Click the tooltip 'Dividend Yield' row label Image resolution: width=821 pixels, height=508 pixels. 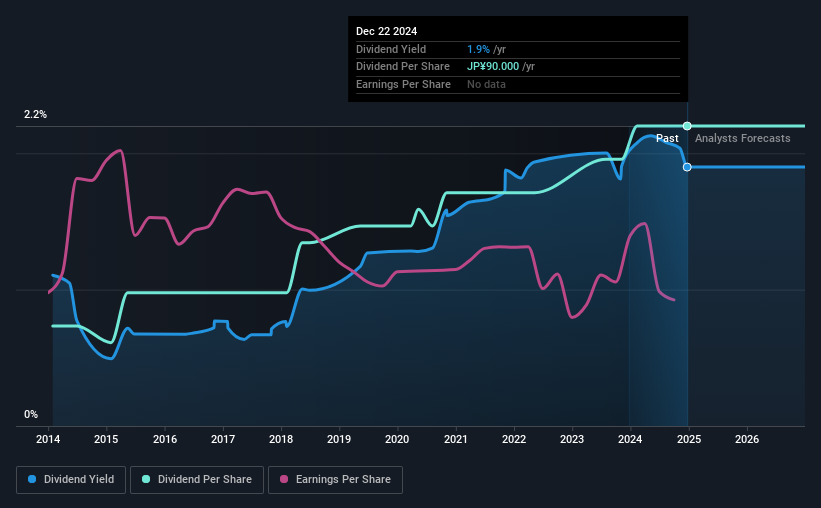point(391,49)
